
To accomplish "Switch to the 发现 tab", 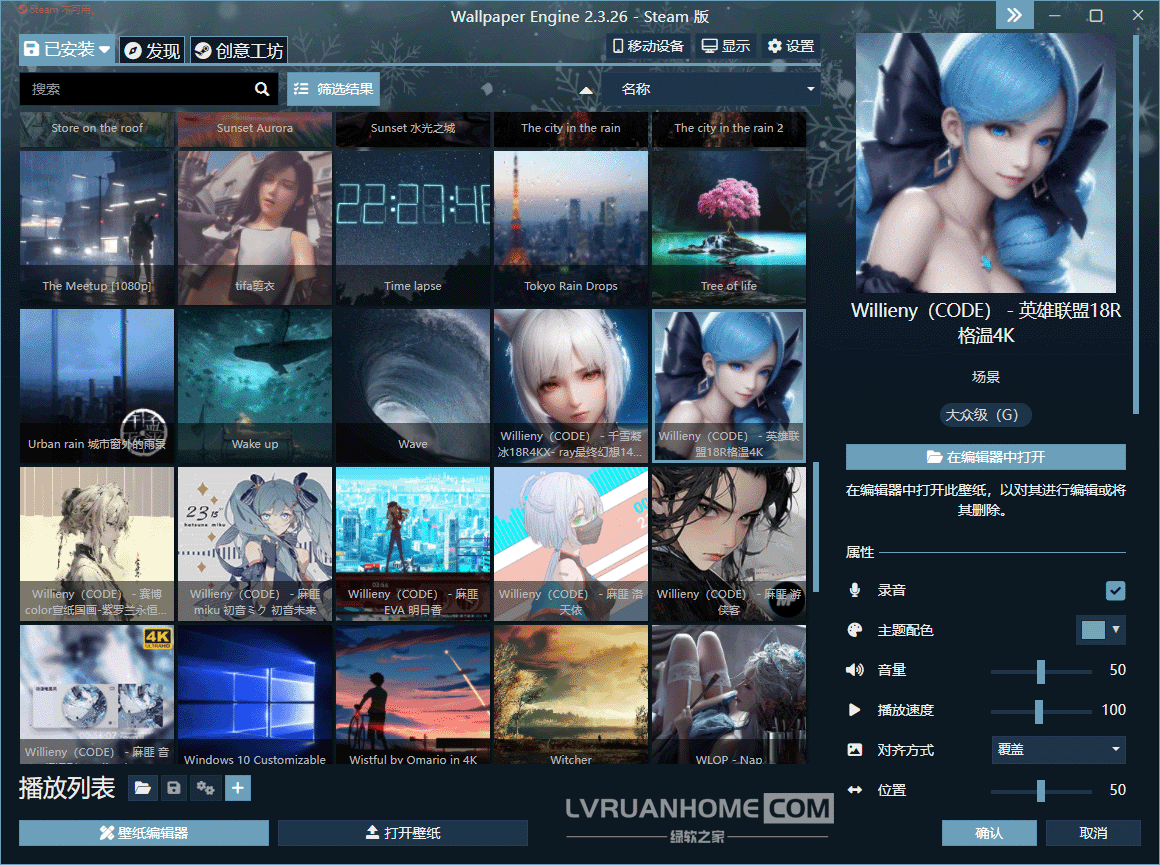I will [152, 50].
